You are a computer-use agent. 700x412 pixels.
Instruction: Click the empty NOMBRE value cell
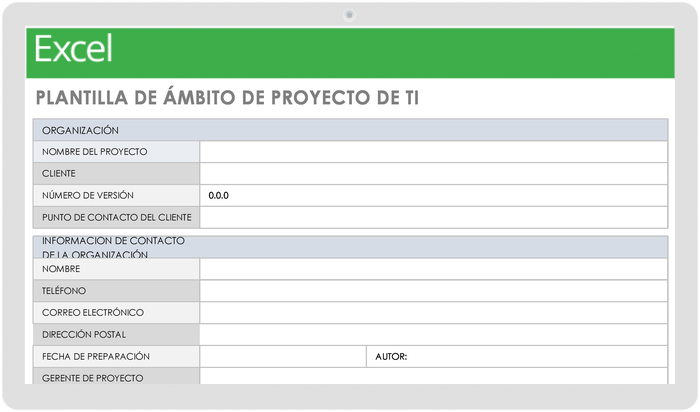[x=433, y=269]
